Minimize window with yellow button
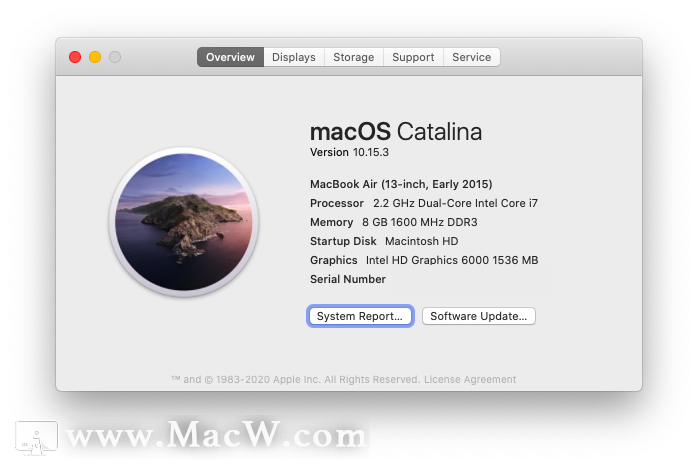This screenshot has width=698, height=465. click(95, 57)
